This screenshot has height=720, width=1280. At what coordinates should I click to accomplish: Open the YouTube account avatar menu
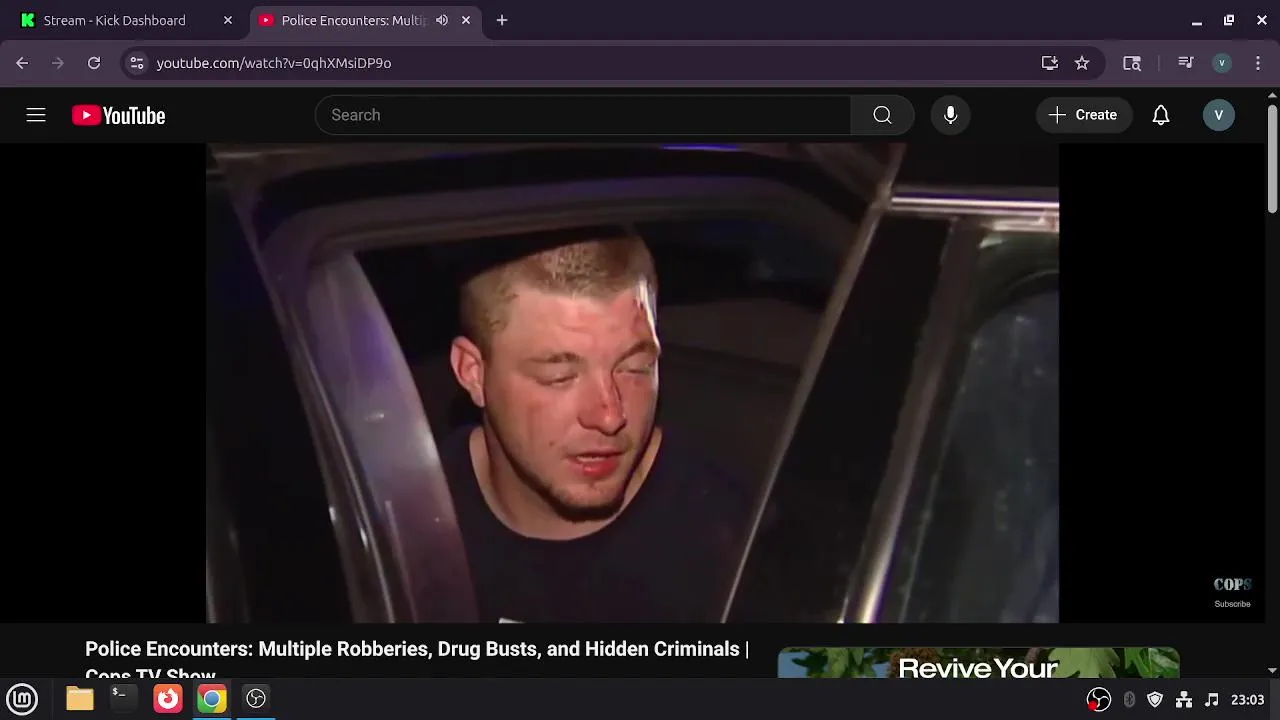pyautogui.click(x=1218, y=115)
